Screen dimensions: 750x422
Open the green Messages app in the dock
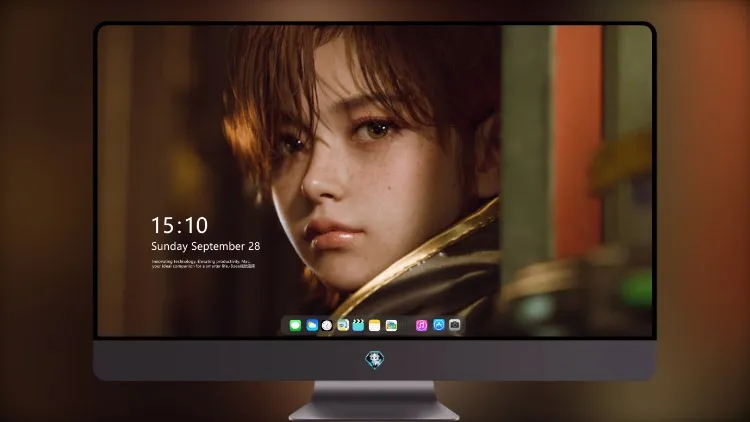pos(295,325)
